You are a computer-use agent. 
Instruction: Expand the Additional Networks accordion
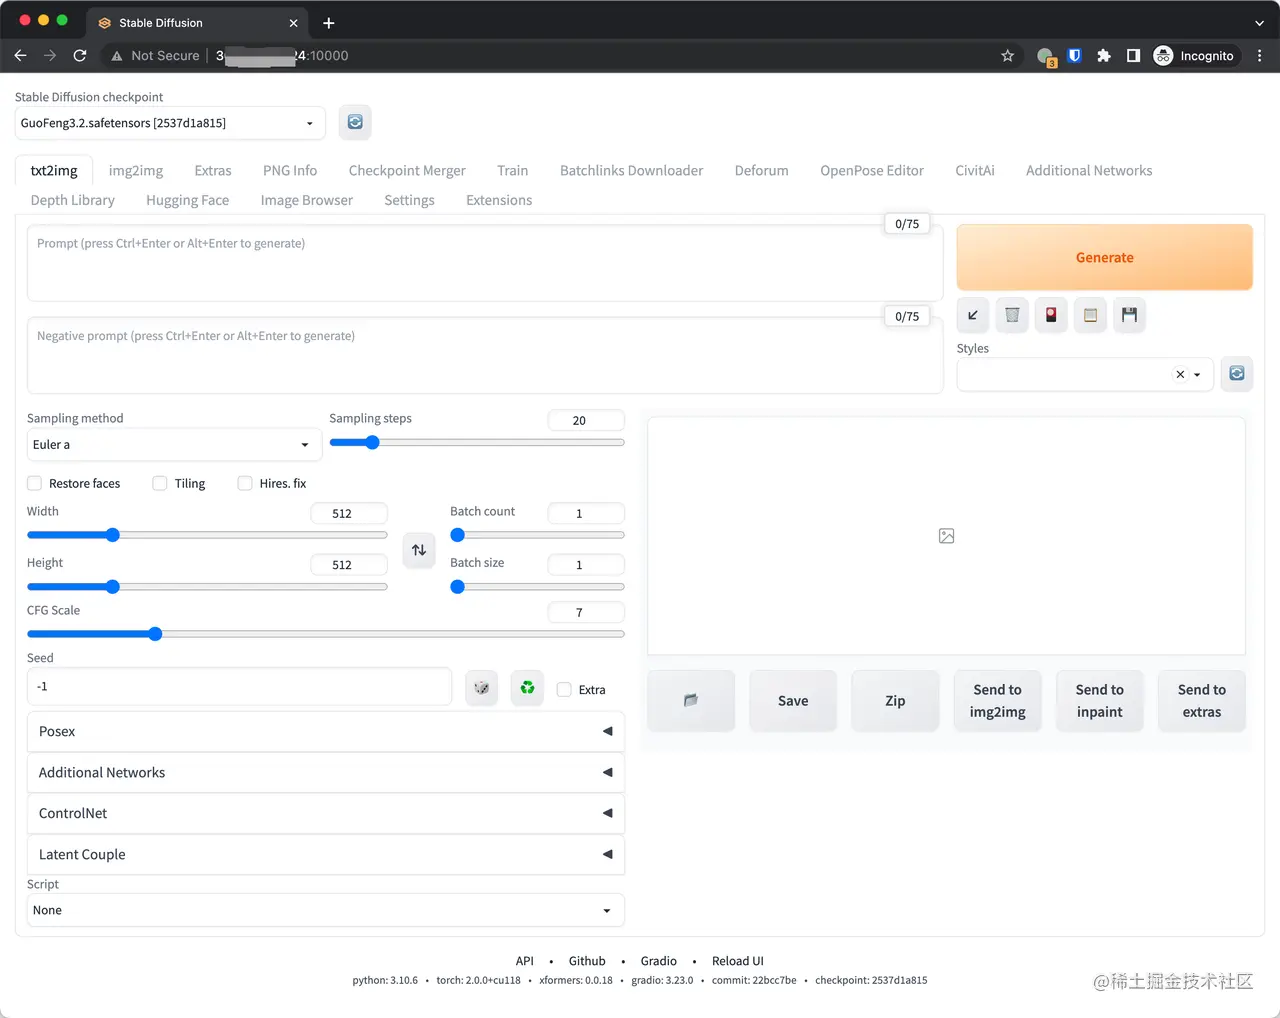(x=326, y=772)
